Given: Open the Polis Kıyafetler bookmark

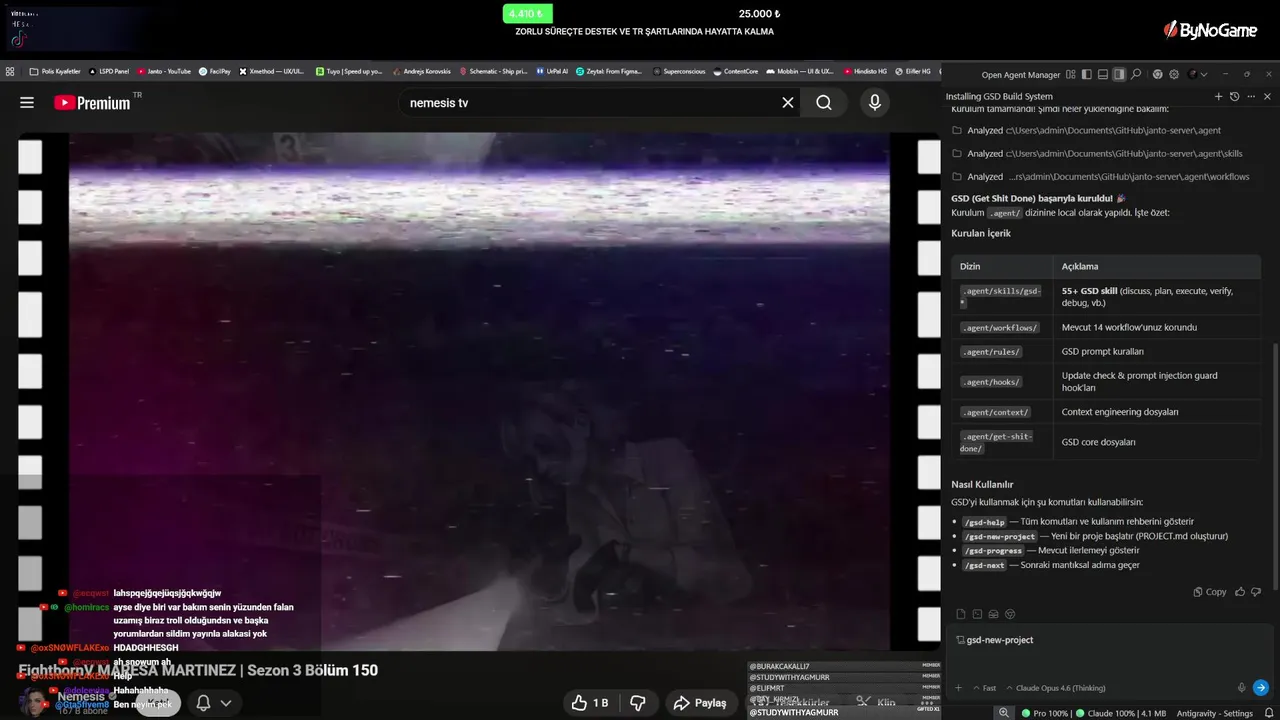Looking at the screenshot, I should (x=55, y=72).
